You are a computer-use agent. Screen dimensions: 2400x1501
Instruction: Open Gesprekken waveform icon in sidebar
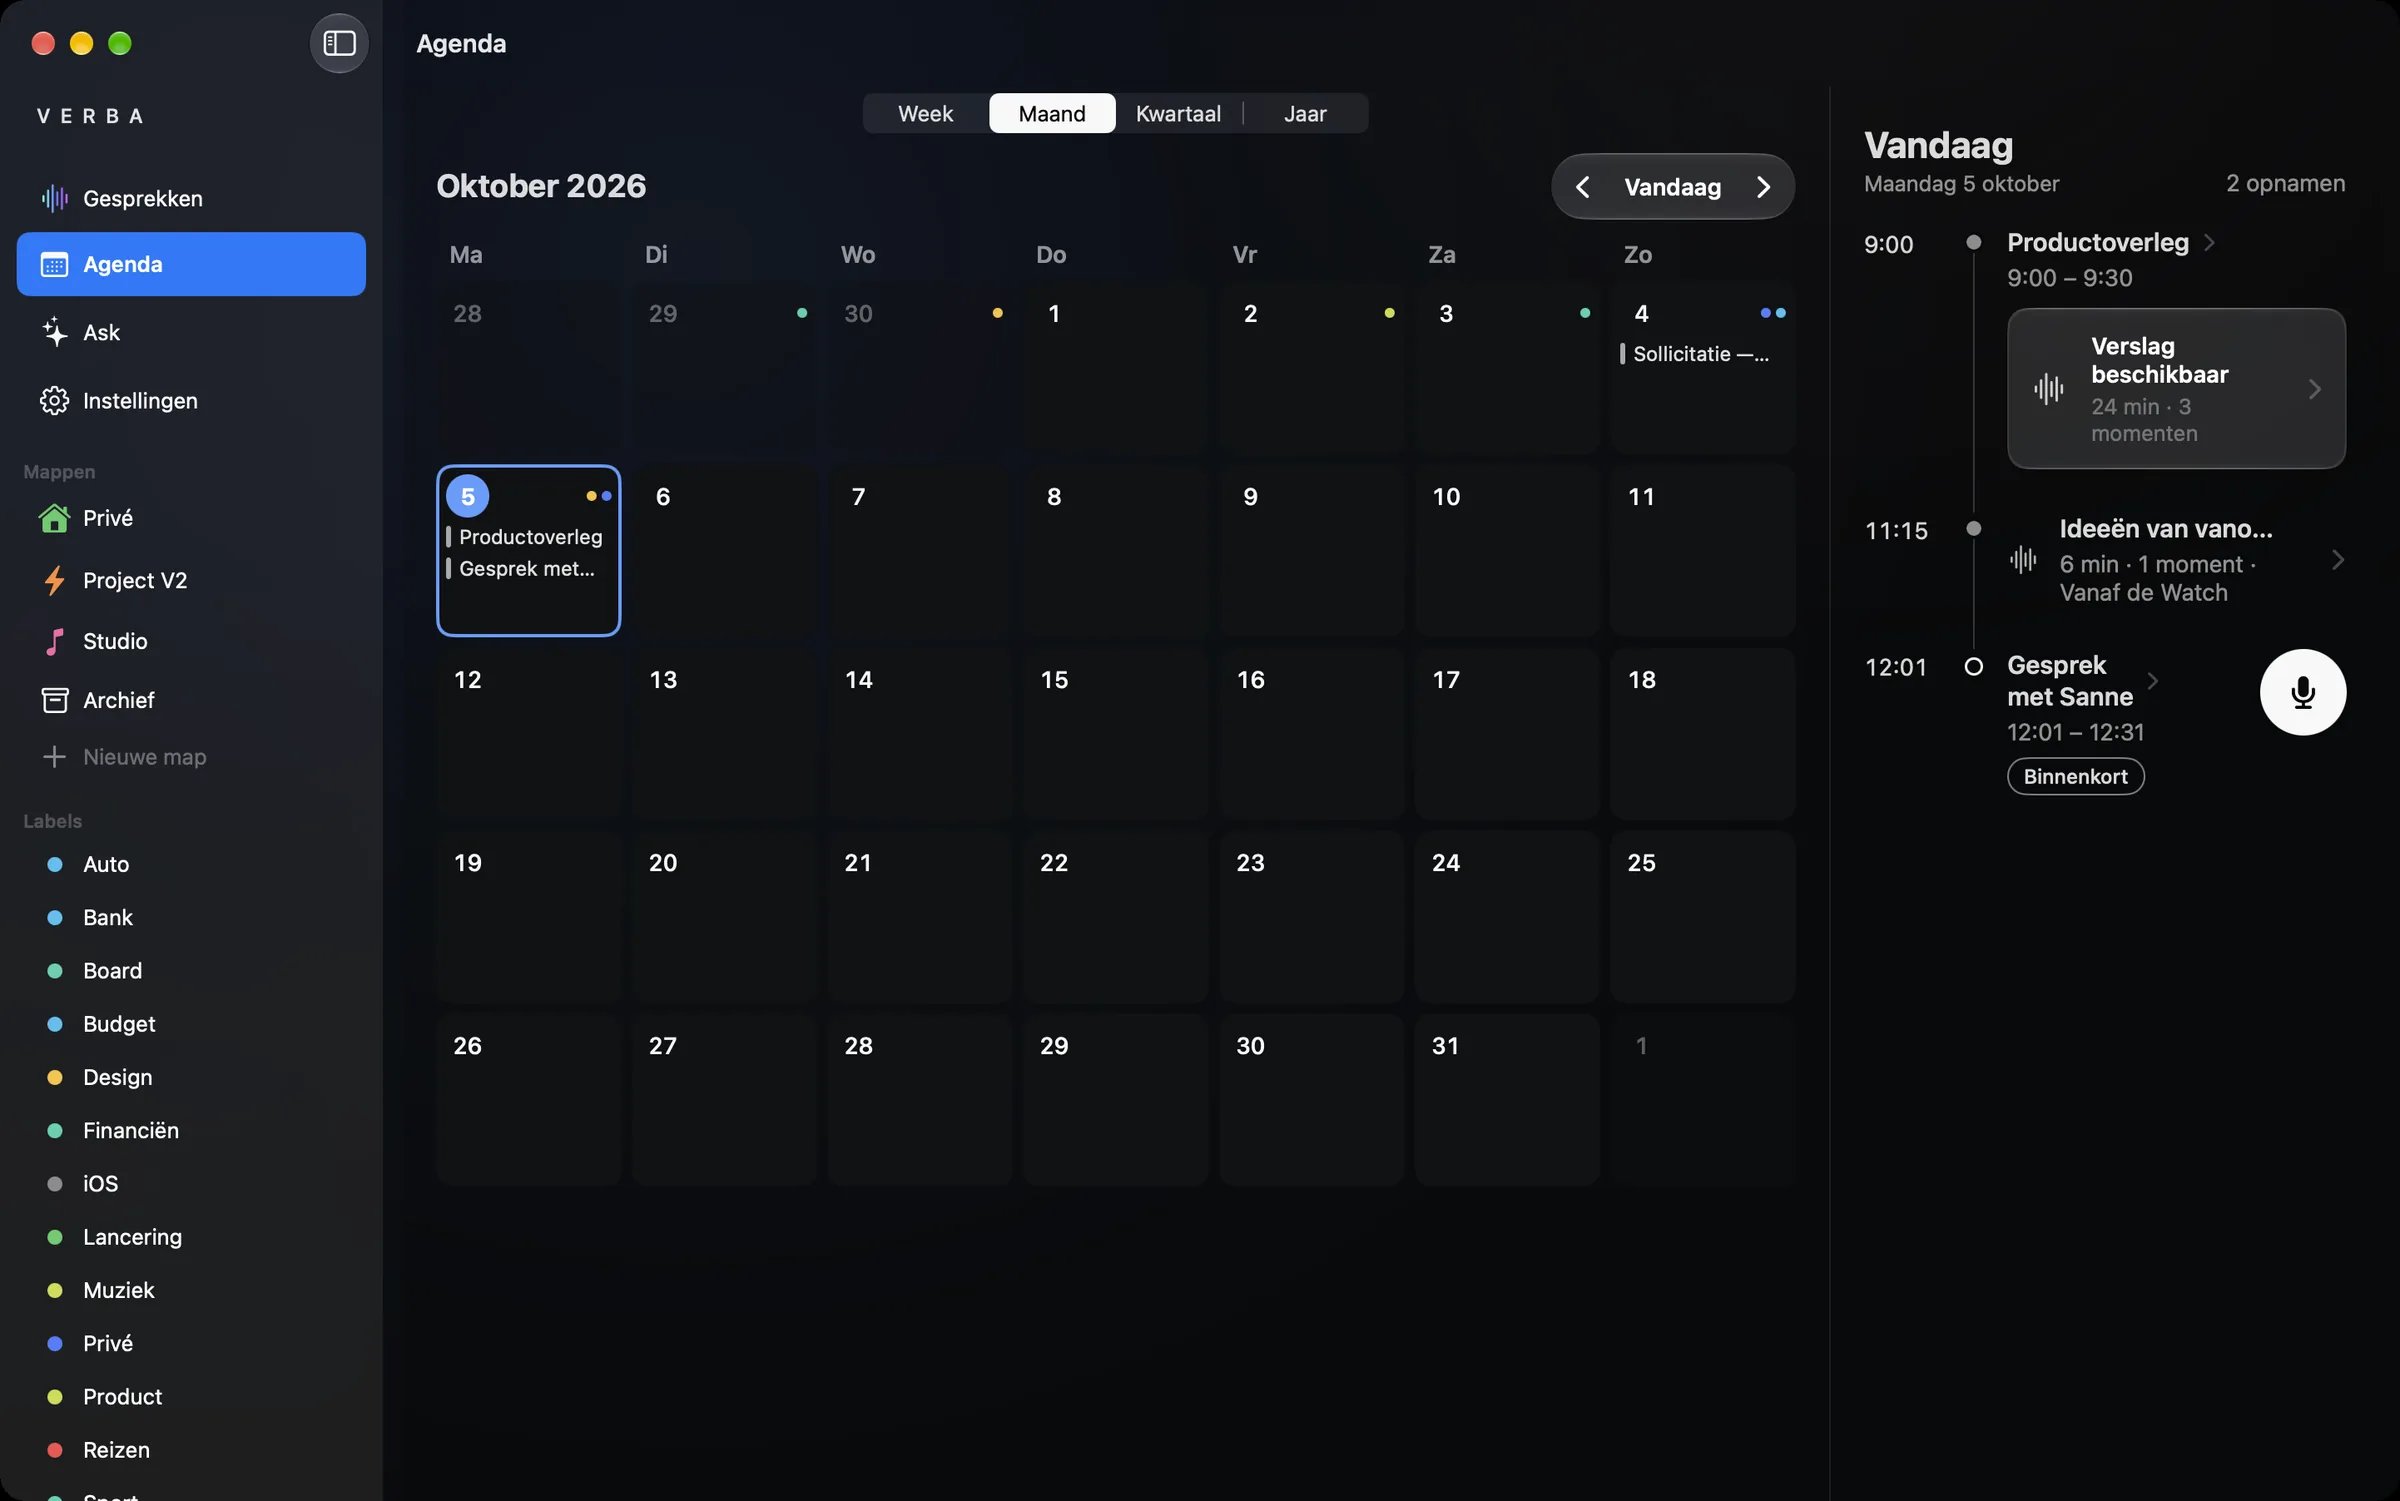point(54,198)
